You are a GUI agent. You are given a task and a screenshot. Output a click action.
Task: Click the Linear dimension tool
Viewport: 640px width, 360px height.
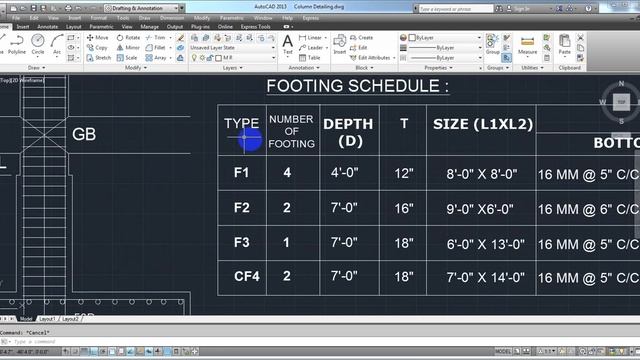click(x=310, y=38)
